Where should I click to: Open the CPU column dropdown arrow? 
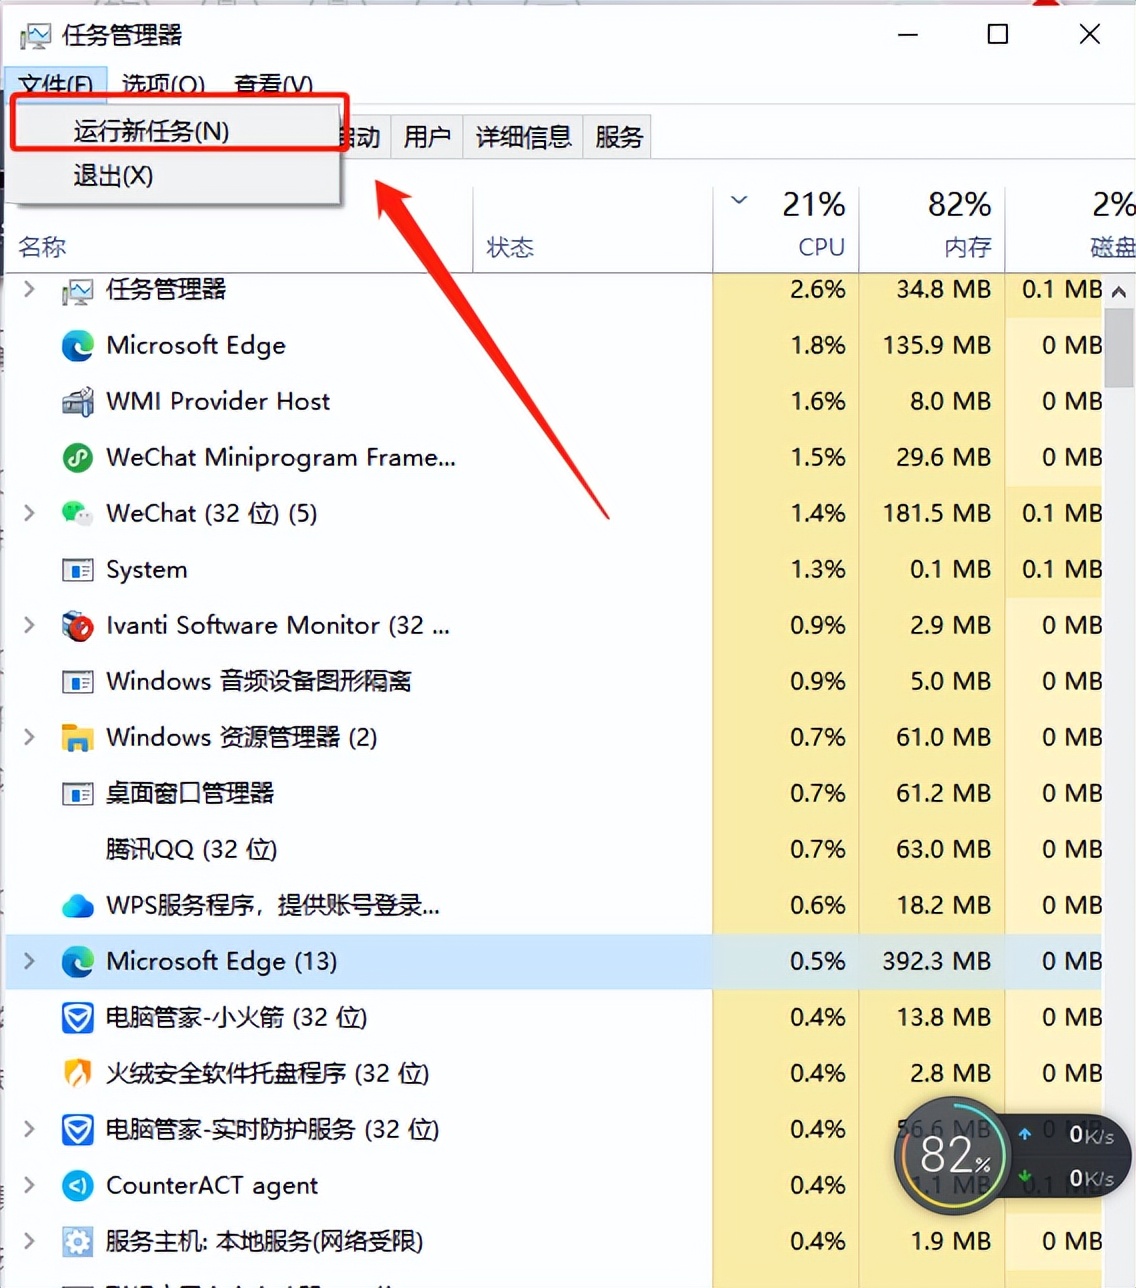pyautogui.click(x=738, y=200)
